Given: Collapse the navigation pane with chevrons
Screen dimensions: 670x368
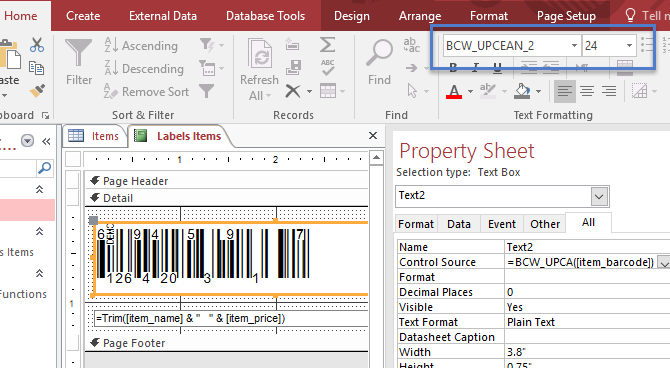Looking at the screenshot, I should (x=46, y=141).
